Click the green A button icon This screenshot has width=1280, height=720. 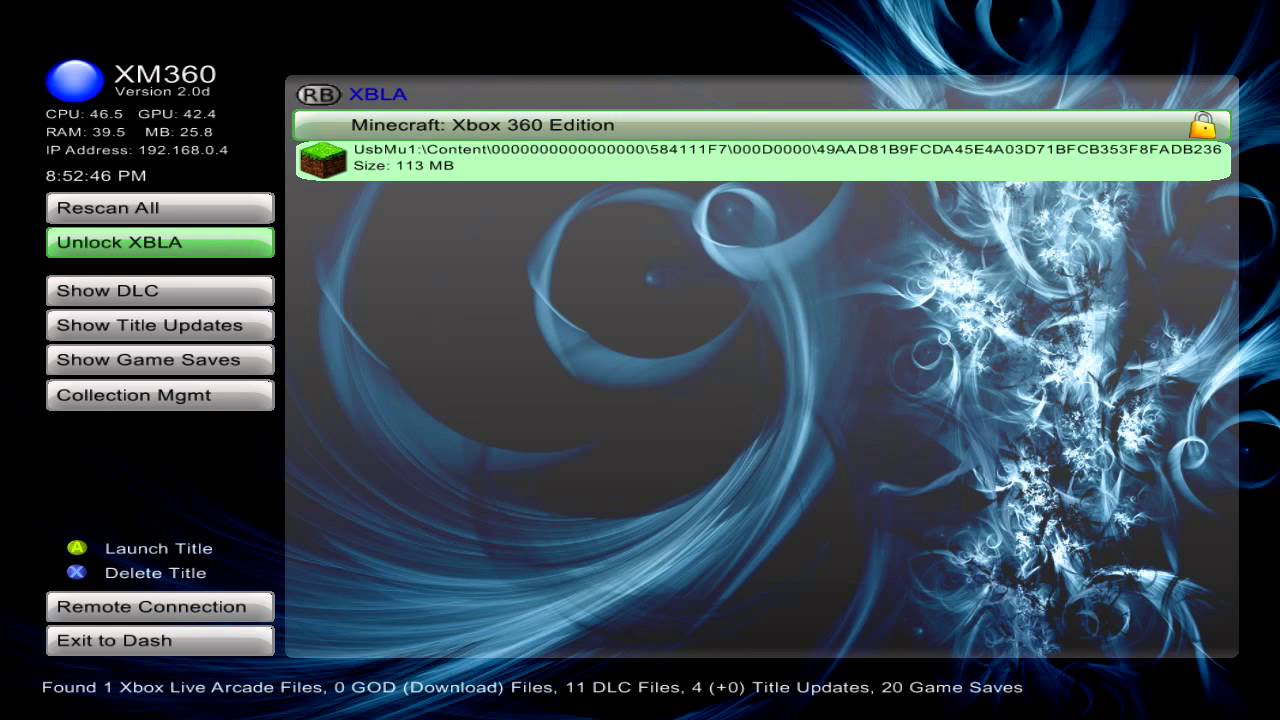coord(77,548)
